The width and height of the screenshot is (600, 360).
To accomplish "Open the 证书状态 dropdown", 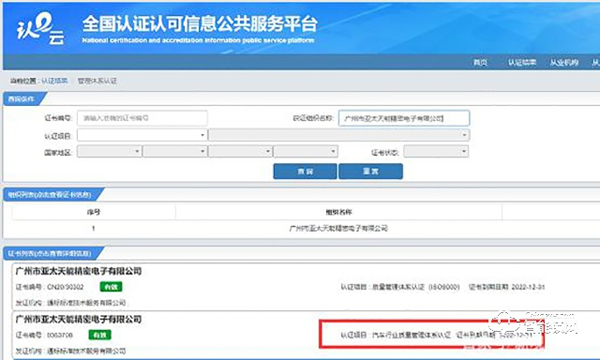I will (436, 151).
